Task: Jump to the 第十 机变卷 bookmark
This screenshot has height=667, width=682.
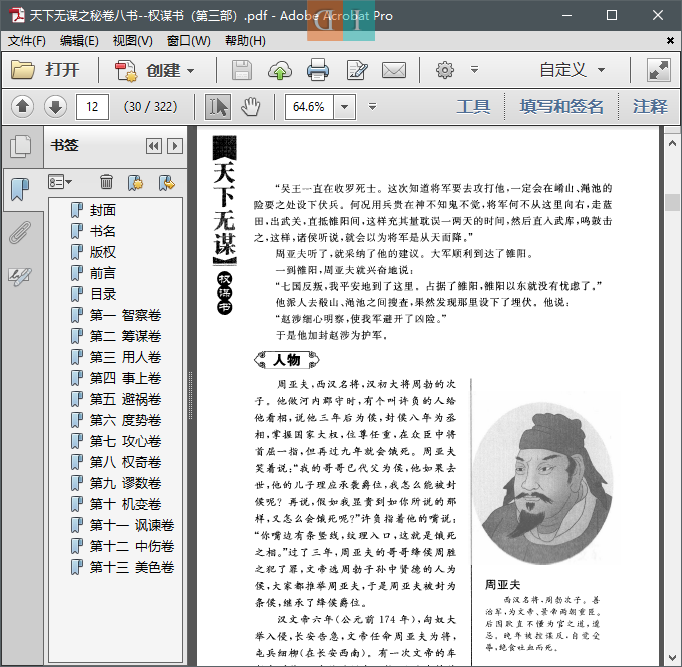Action: pyautogui.click(x=125, y=504)
